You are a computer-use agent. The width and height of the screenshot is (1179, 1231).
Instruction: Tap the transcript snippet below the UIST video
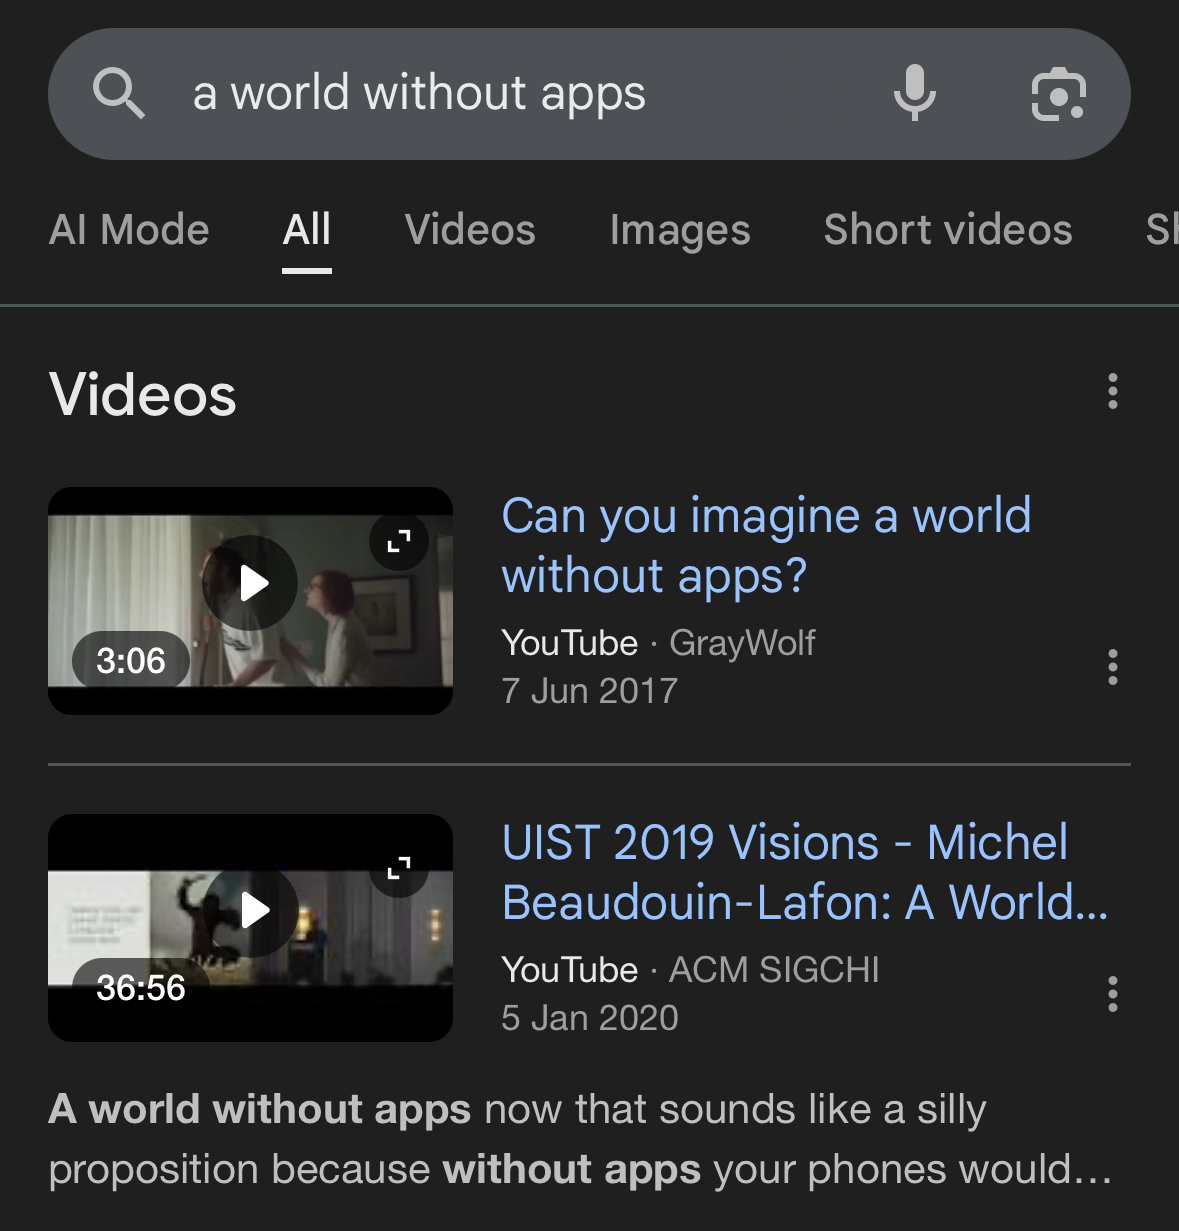click(580, 1140)
